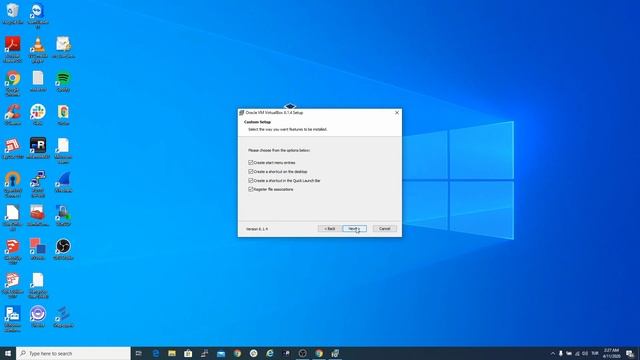The width and height of the screenshot is (640, 360).
Task: Select the OpenVPN desktop icon
Action: click(x=13, y=184)
